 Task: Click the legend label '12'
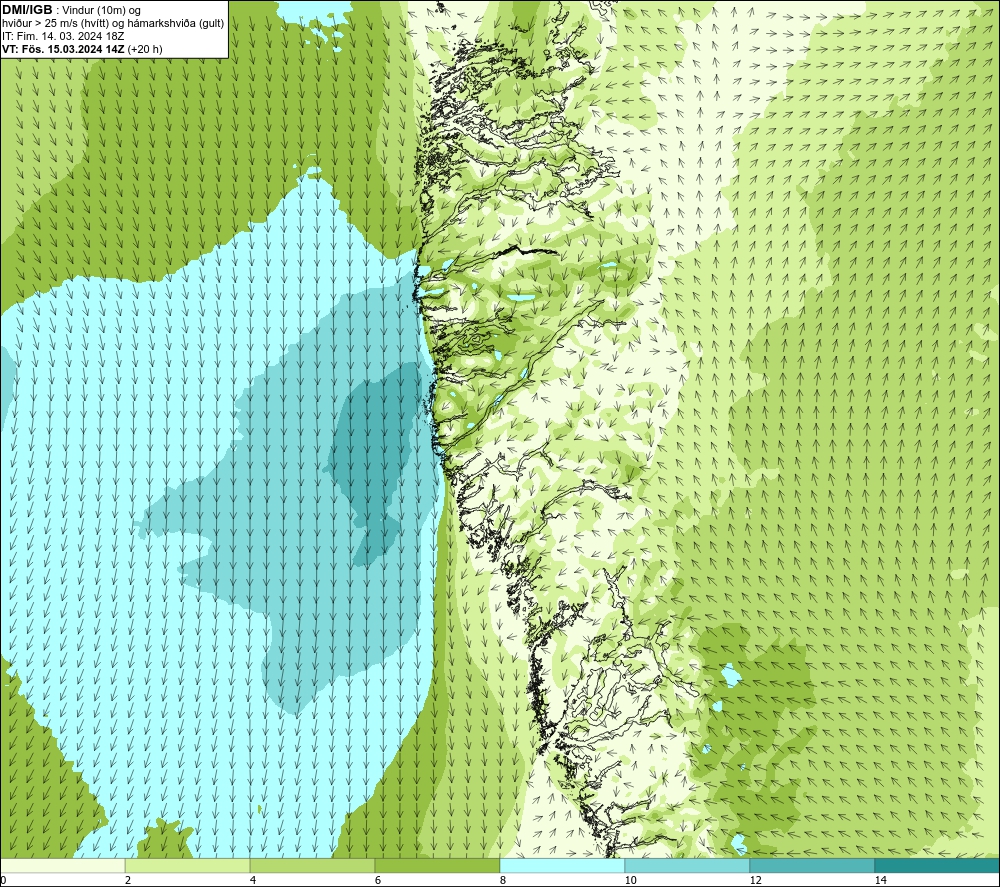click(x=755, y=880)
